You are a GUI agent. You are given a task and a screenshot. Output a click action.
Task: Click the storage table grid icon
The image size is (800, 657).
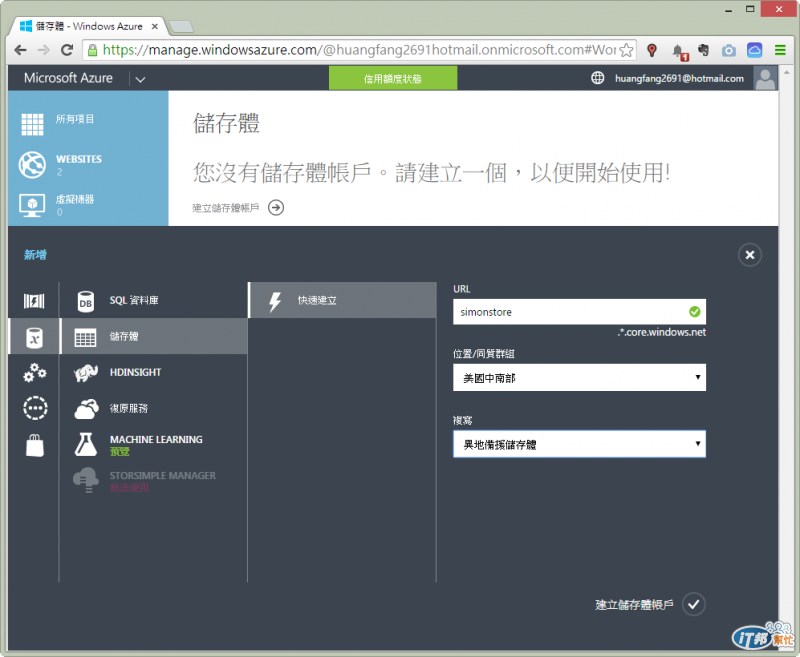point(85,337)
